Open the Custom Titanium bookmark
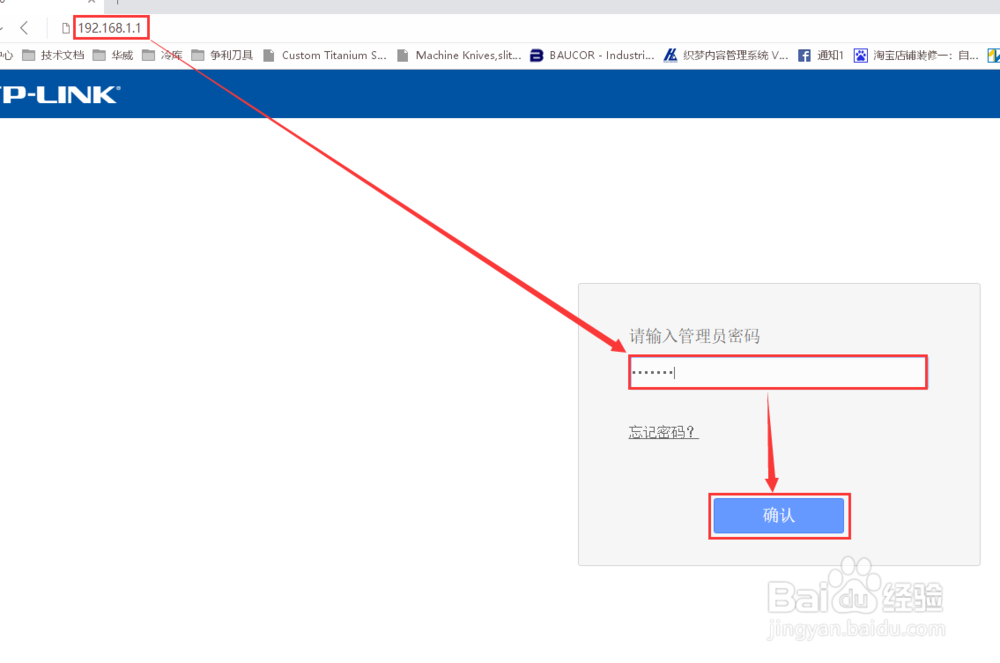The width and height of the screenshot is (1000, 663). [330, 55]
